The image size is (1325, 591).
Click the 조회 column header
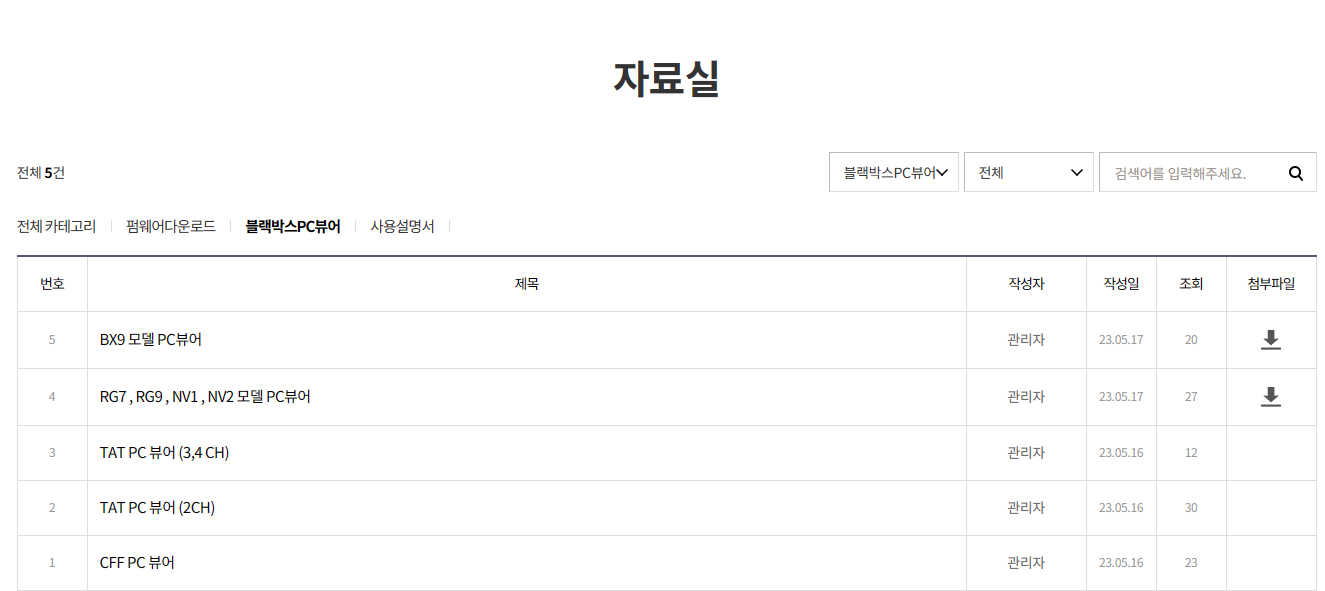1191,284
